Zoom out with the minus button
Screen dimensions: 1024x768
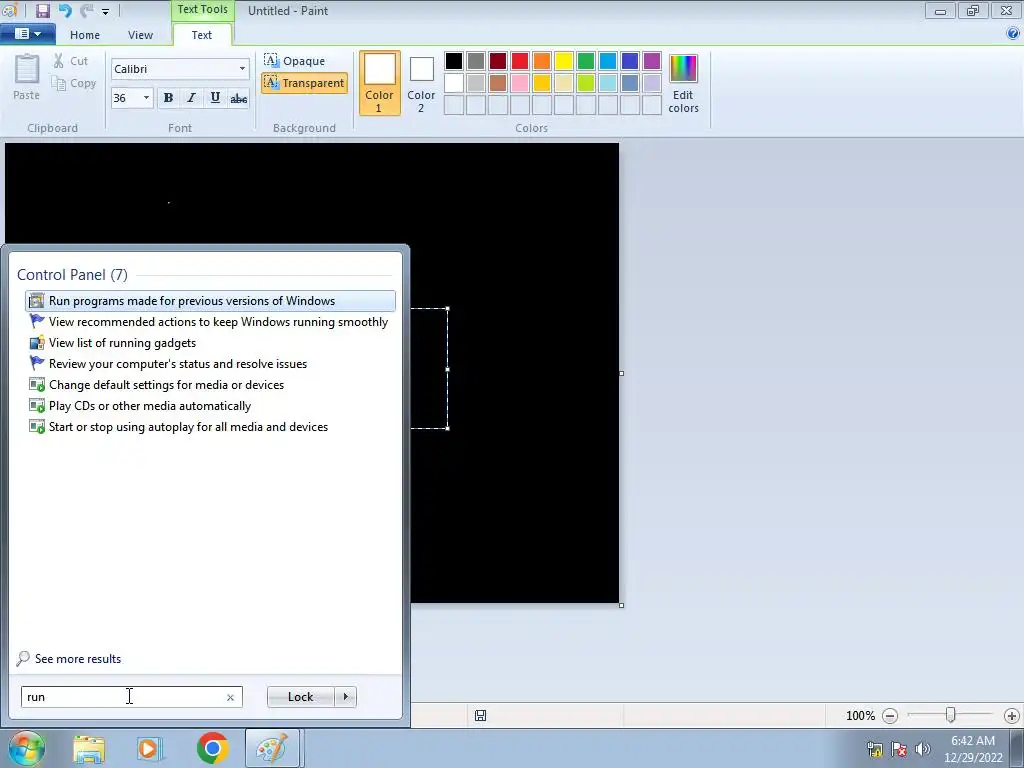point(889,716)
